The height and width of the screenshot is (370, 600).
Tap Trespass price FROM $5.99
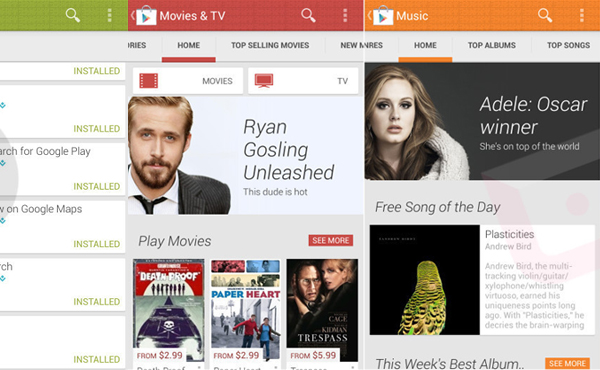point(313,355)
